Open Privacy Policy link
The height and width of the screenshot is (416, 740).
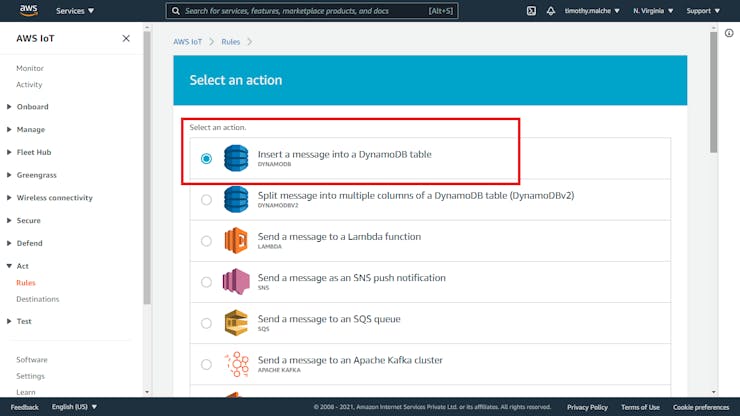click(587, 407)
